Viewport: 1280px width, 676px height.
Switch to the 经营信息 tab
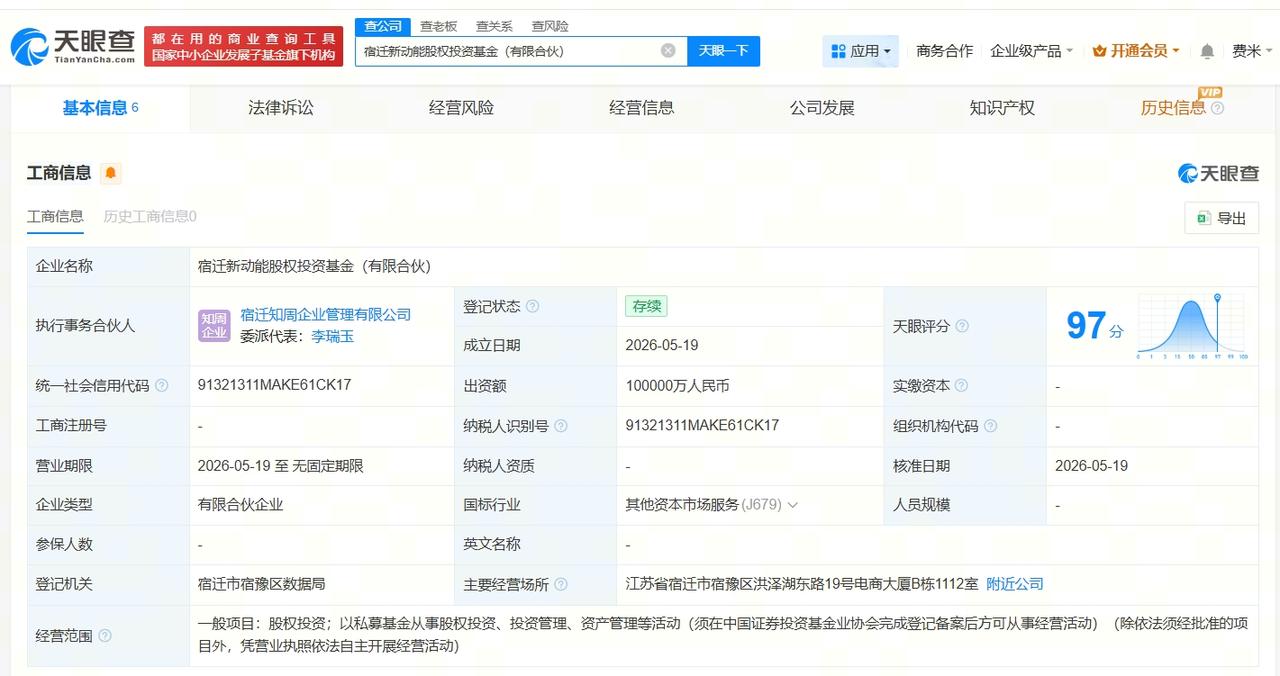(x=642, y=108)
